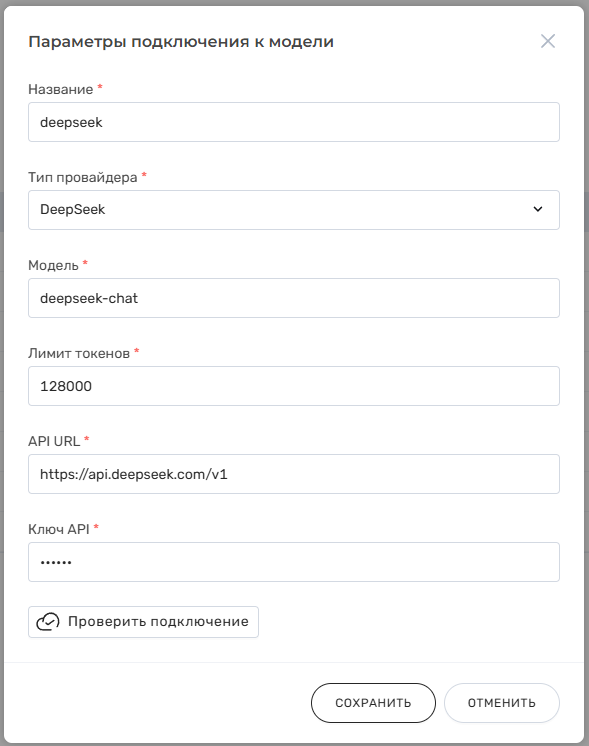Open the Тип провайдера DeepSeek combo box
589x746 pixels.
tap(294, 210)
